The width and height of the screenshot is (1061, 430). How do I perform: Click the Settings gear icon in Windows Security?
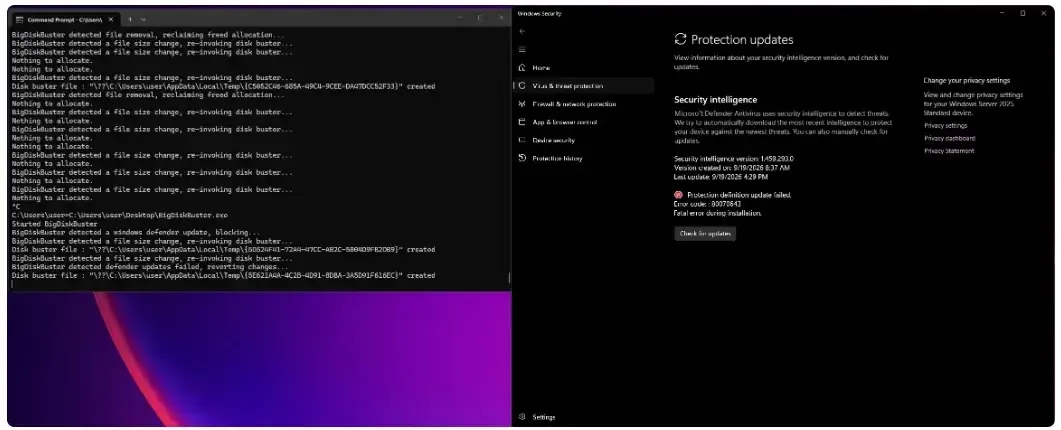[x=522, y=417]
